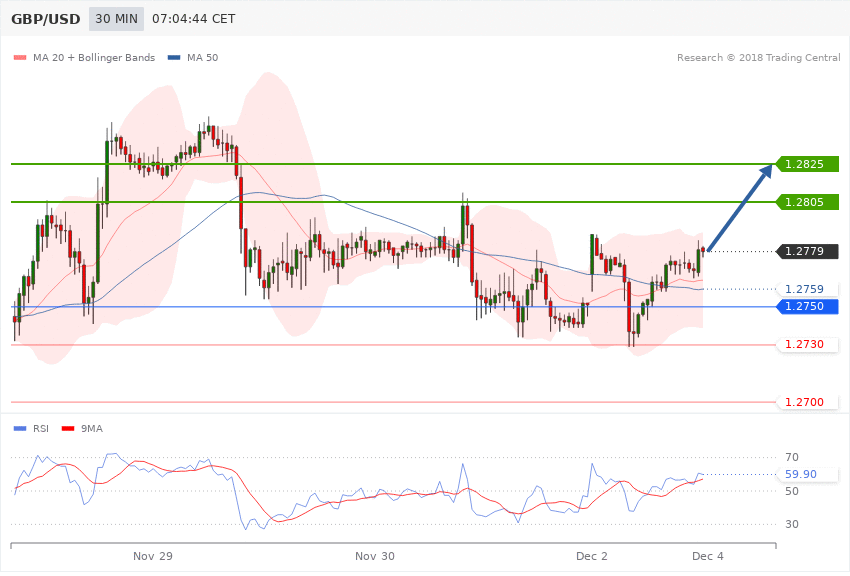Click the 1.2730 support price label
This screenshot has height=576, width=850.
[x=807, y=344]
